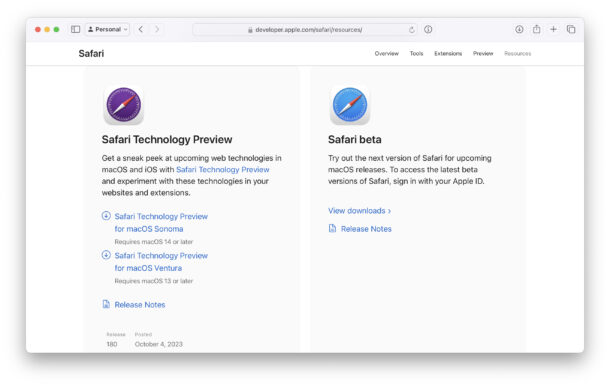Download Technology Preview for macOS Sonoma
This screenshot has width=610, height=387.
[x=161, y=222]
